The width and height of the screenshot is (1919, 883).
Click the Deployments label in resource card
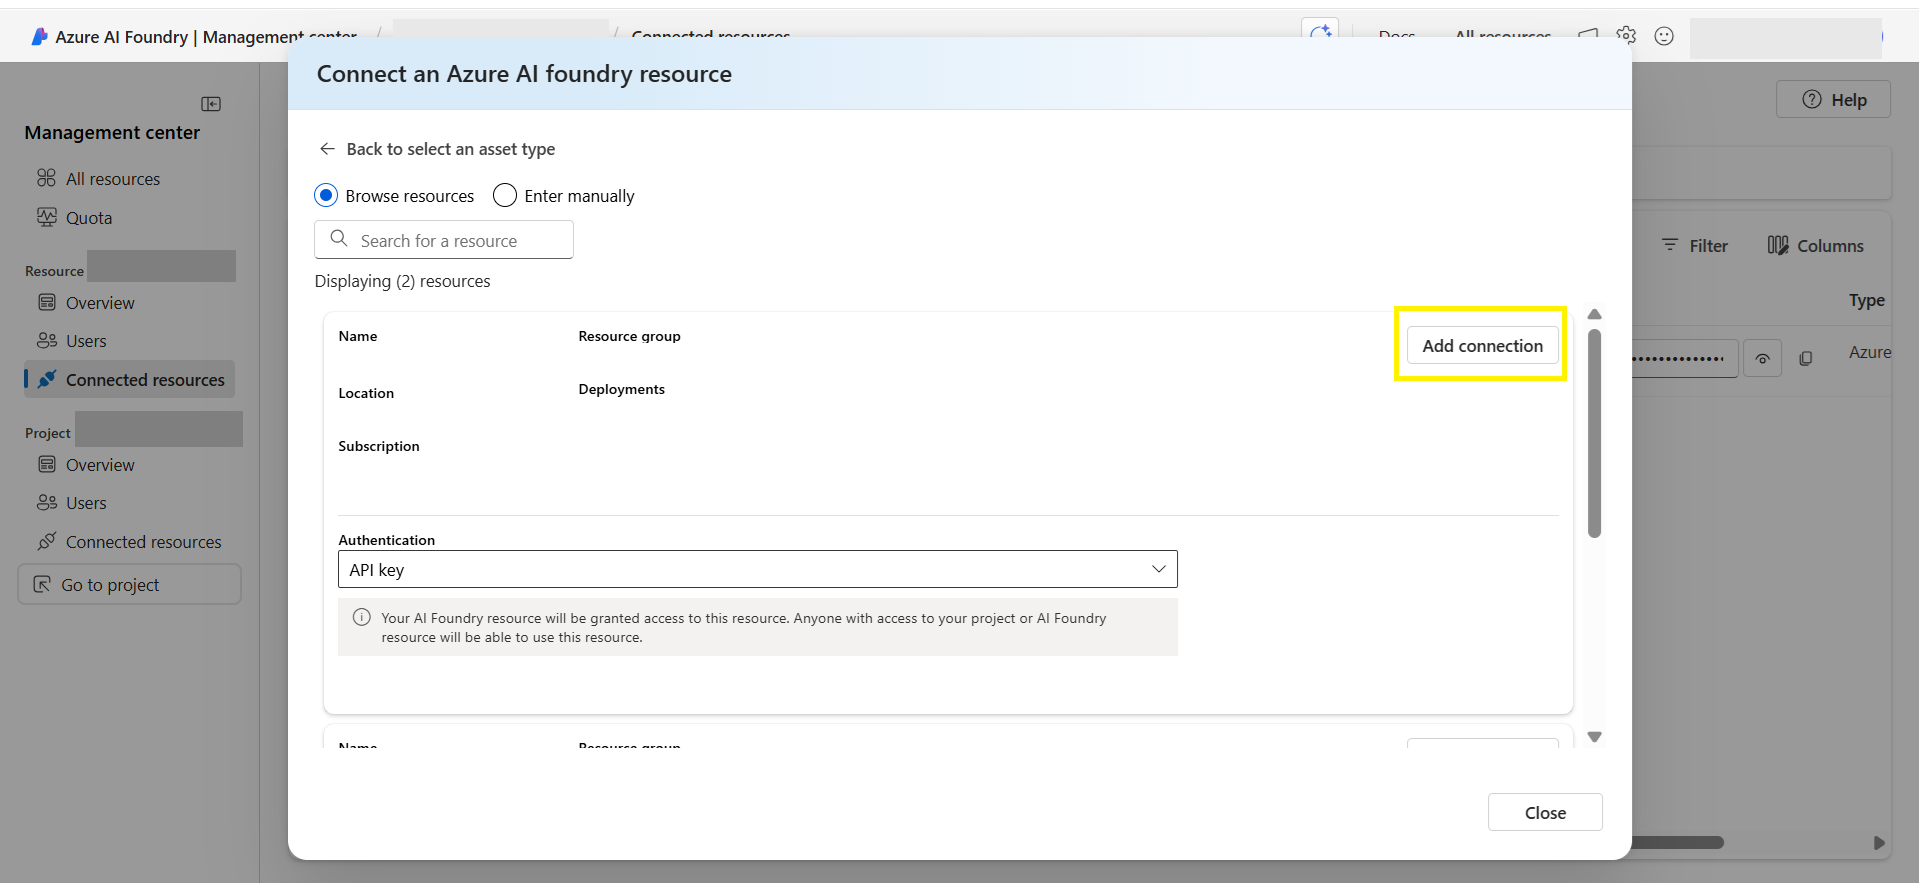pyautogui.click(x=621, y=389)
